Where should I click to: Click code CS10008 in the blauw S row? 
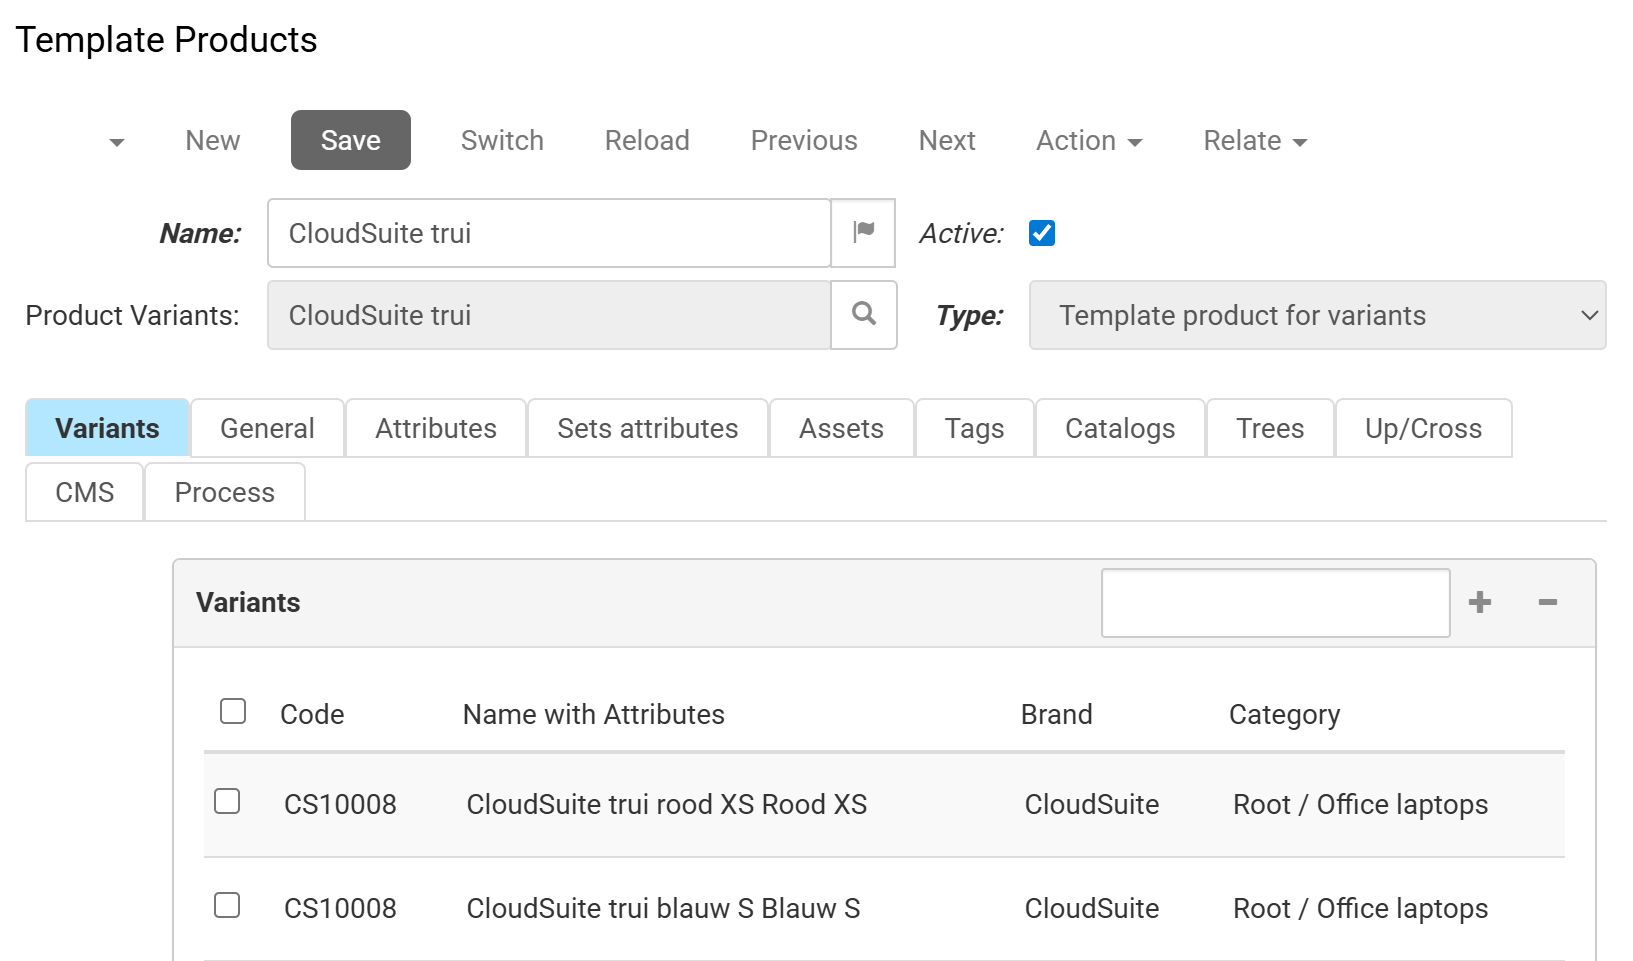(x=340, y=908)
